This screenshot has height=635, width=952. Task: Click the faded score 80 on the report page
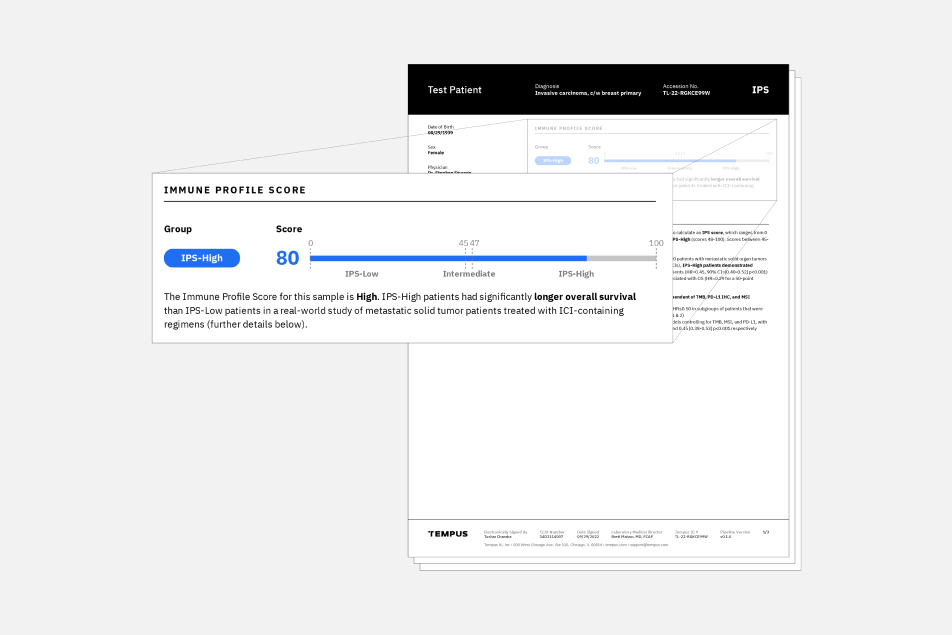tap(593, 161)
